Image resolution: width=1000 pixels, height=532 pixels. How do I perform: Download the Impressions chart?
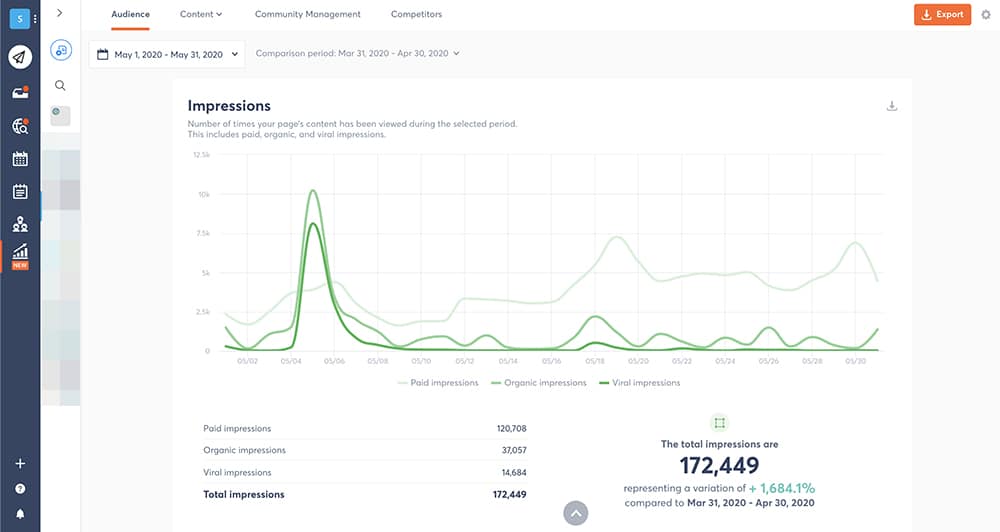pyautogui.click(x=891, y=106)
